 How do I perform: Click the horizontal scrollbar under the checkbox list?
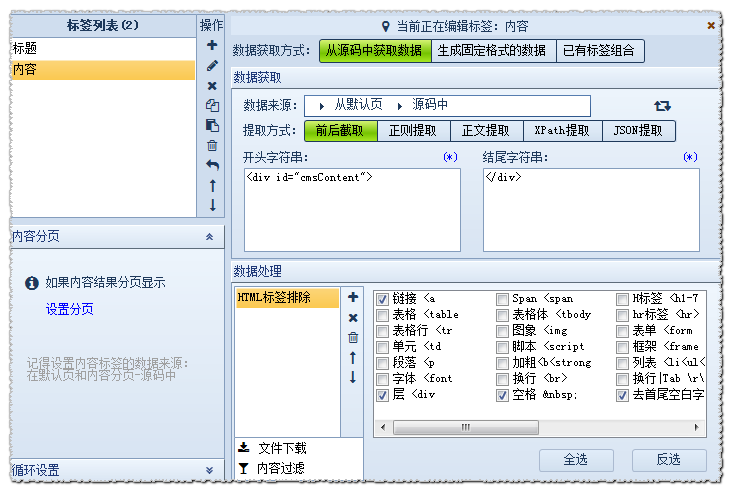coord(465,426)
